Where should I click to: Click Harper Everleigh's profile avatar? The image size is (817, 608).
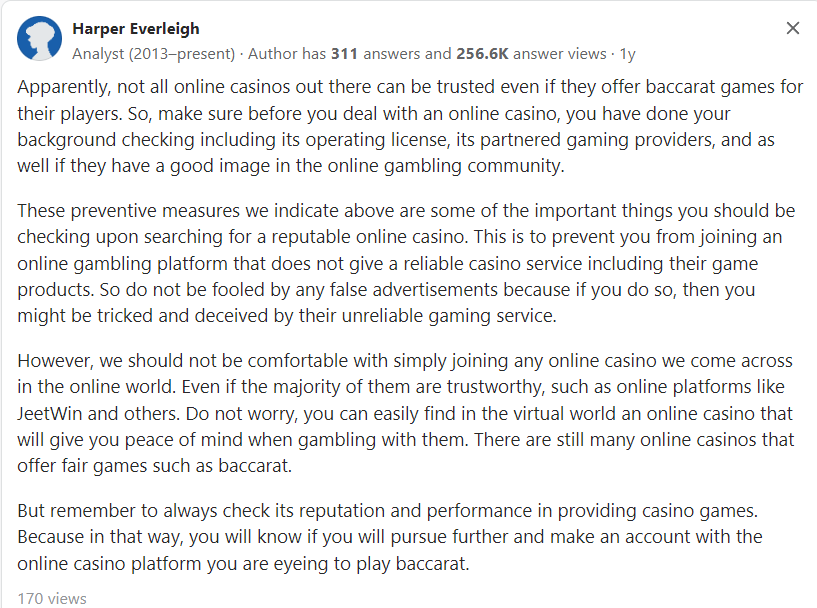pyautogui.click(x=40, y=39)
